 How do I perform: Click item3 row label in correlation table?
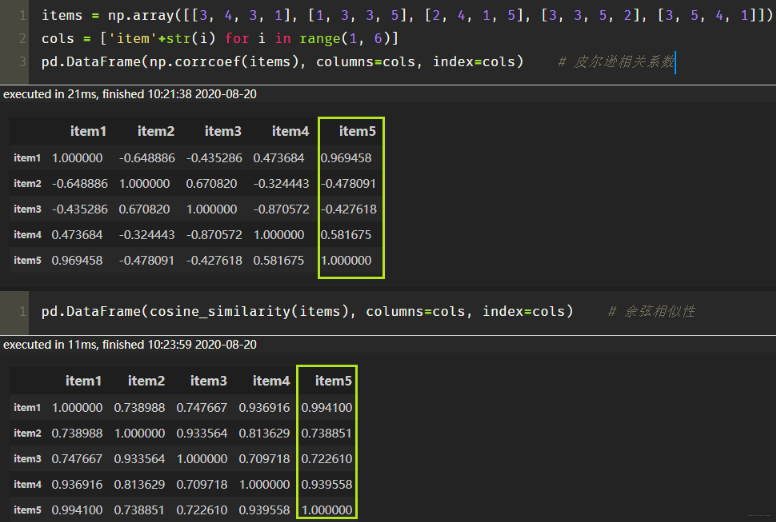(27, 209)
